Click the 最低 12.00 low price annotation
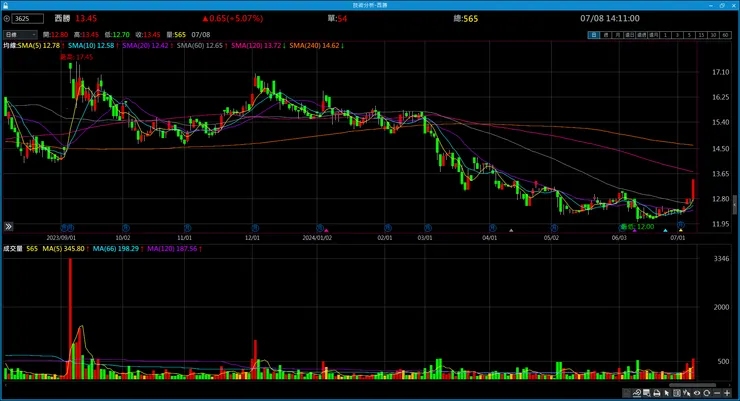740x401 pixels. pos(637,226)
